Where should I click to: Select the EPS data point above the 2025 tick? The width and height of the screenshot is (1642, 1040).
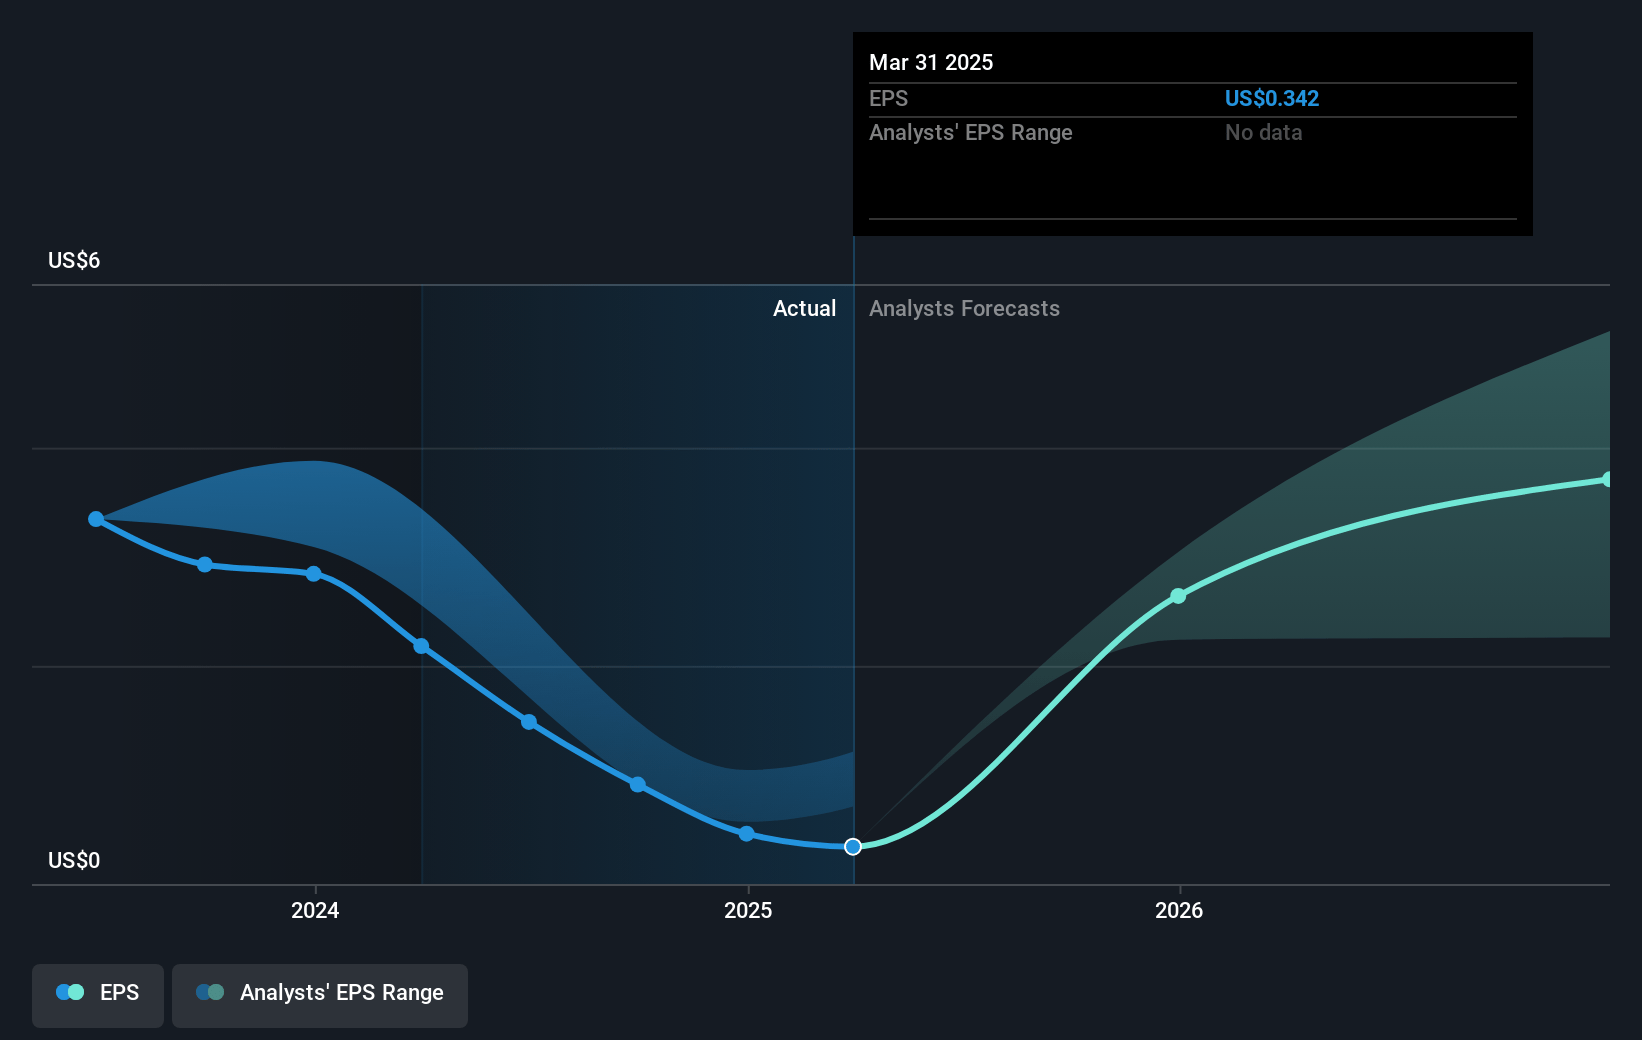(746, 833)
